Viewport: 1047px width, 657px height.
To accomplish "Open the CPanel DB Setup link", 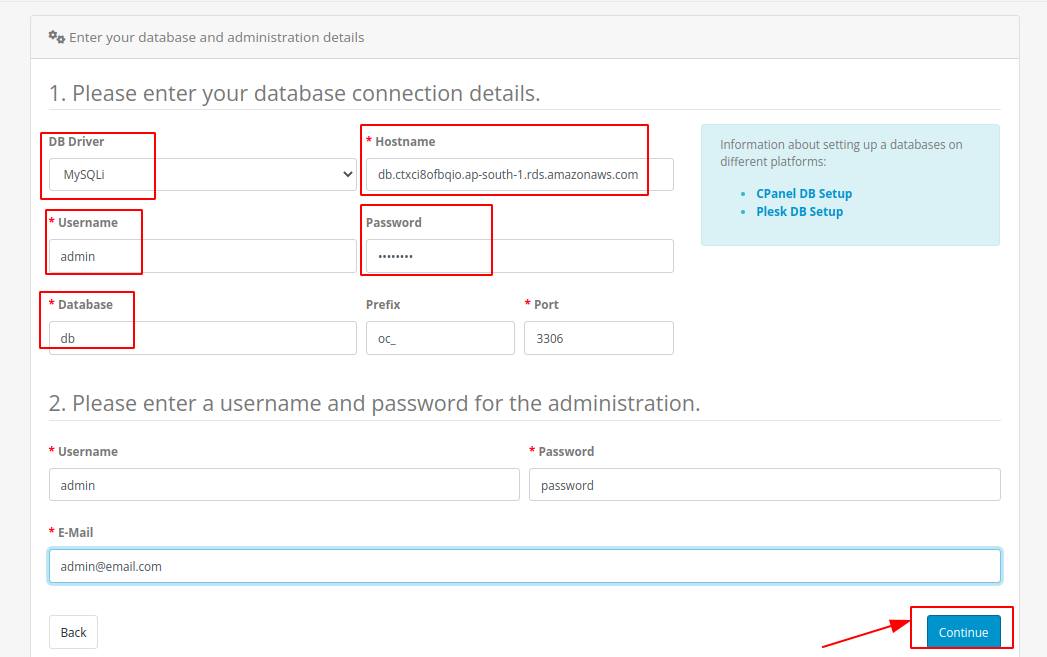I will [804, 193].
